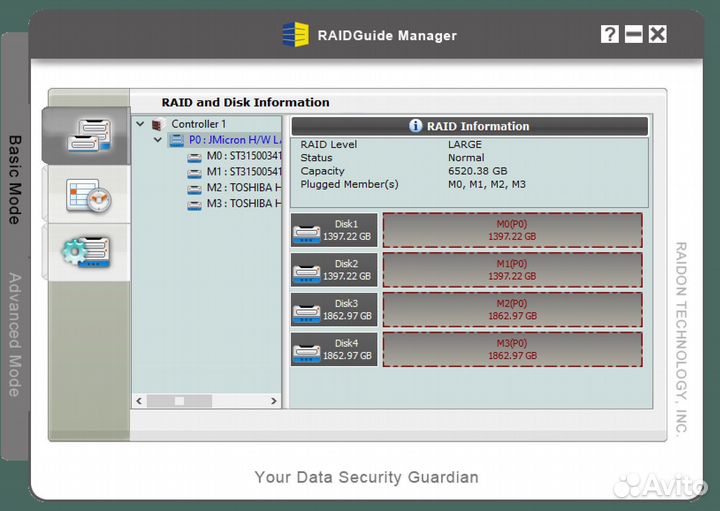Viewport: 720px width, 511px height.
Task: Collapse the Controller 1 tree node
Action: (141, 124)
